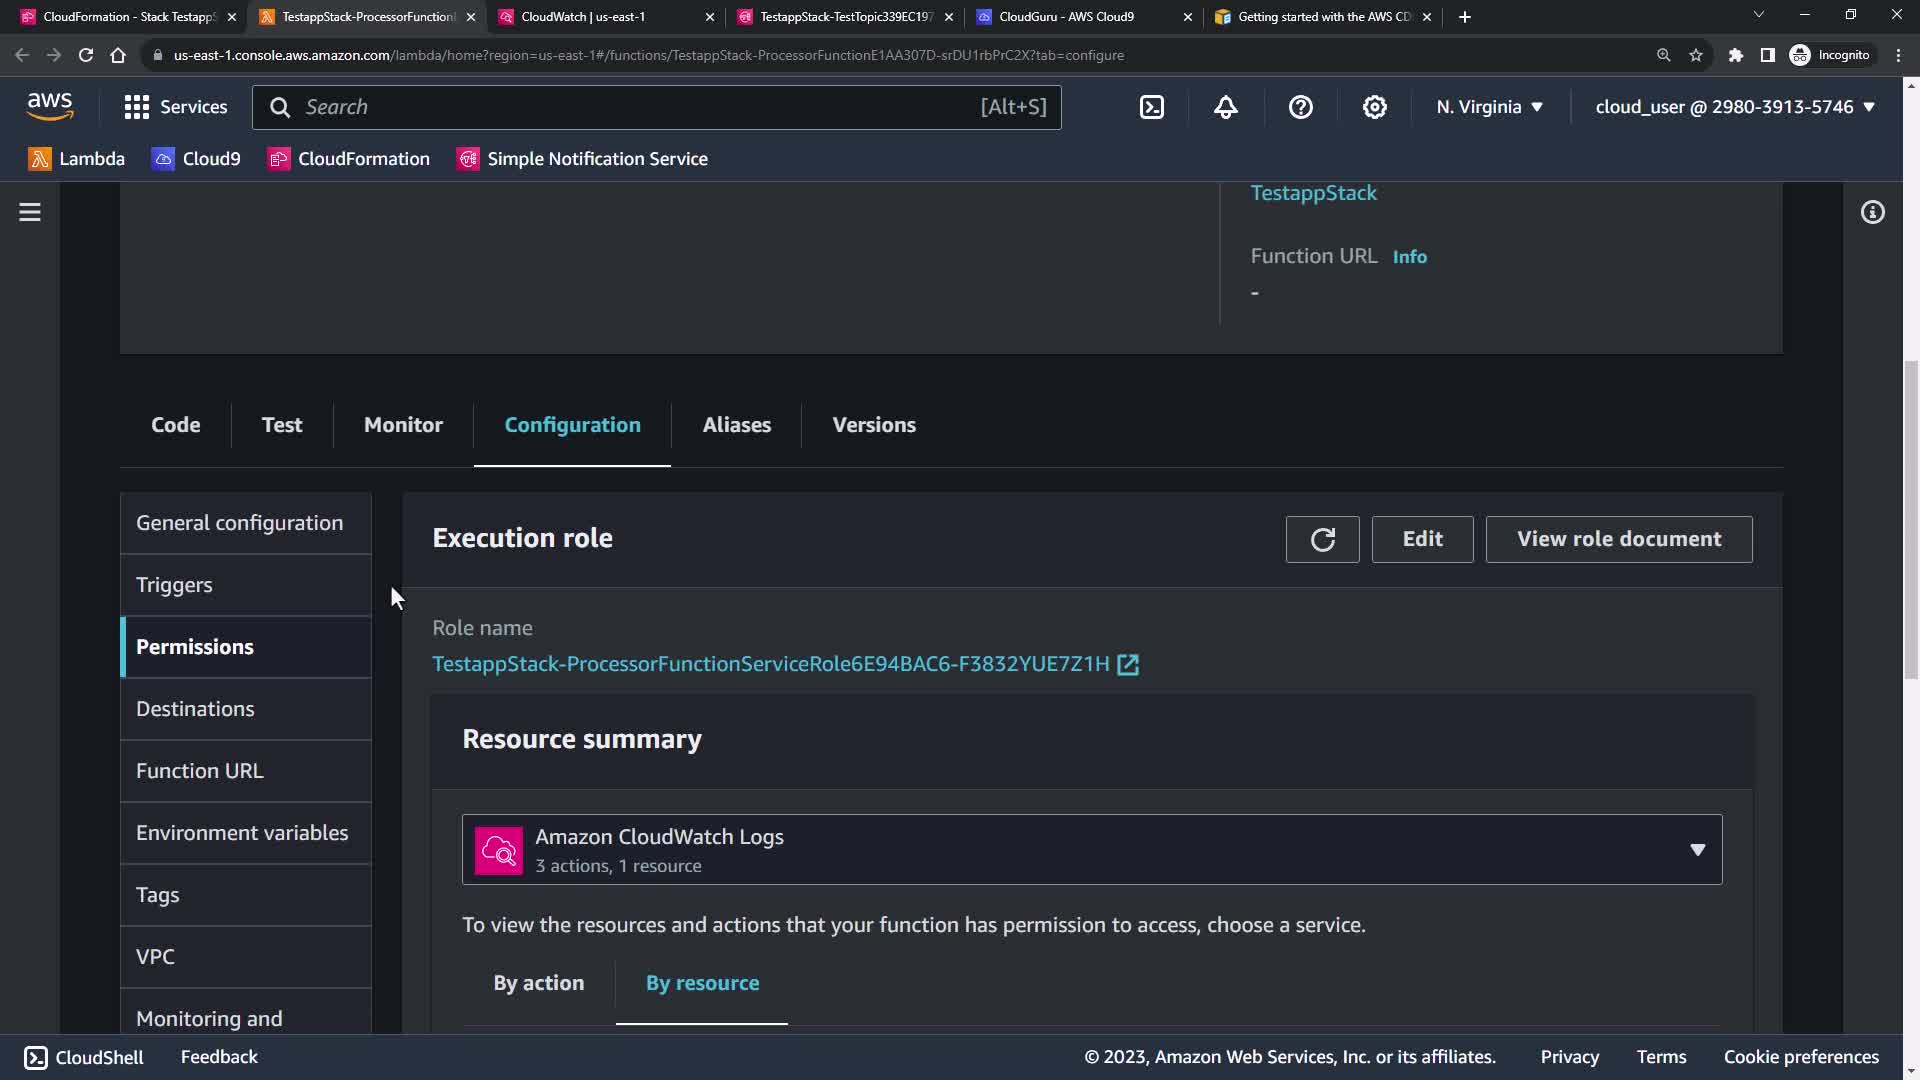Open the settings gear icon

click(1375, 107)
